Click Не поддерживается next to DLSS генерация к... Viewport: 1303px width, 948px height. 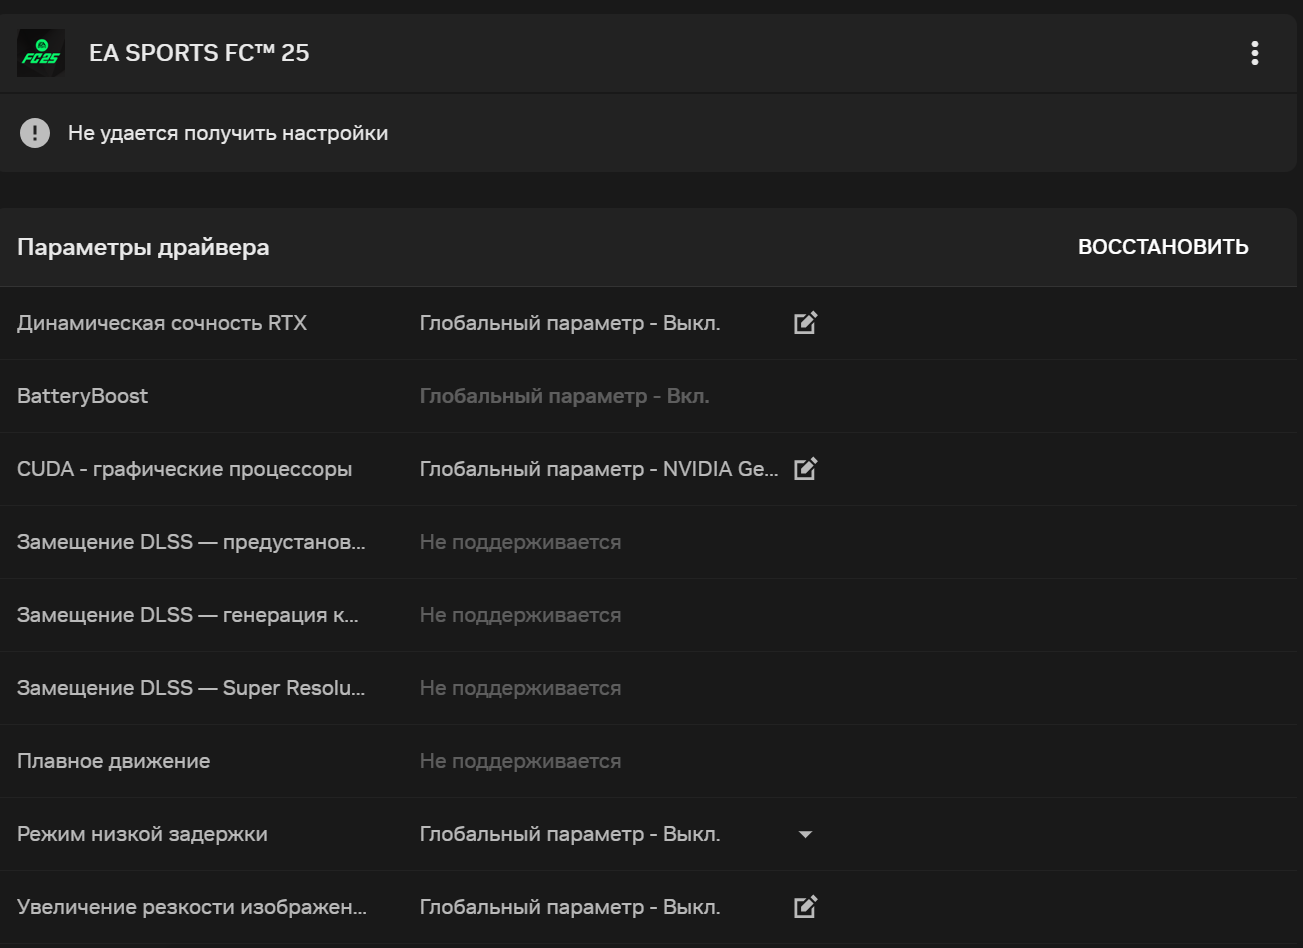[x=520, y=615]
